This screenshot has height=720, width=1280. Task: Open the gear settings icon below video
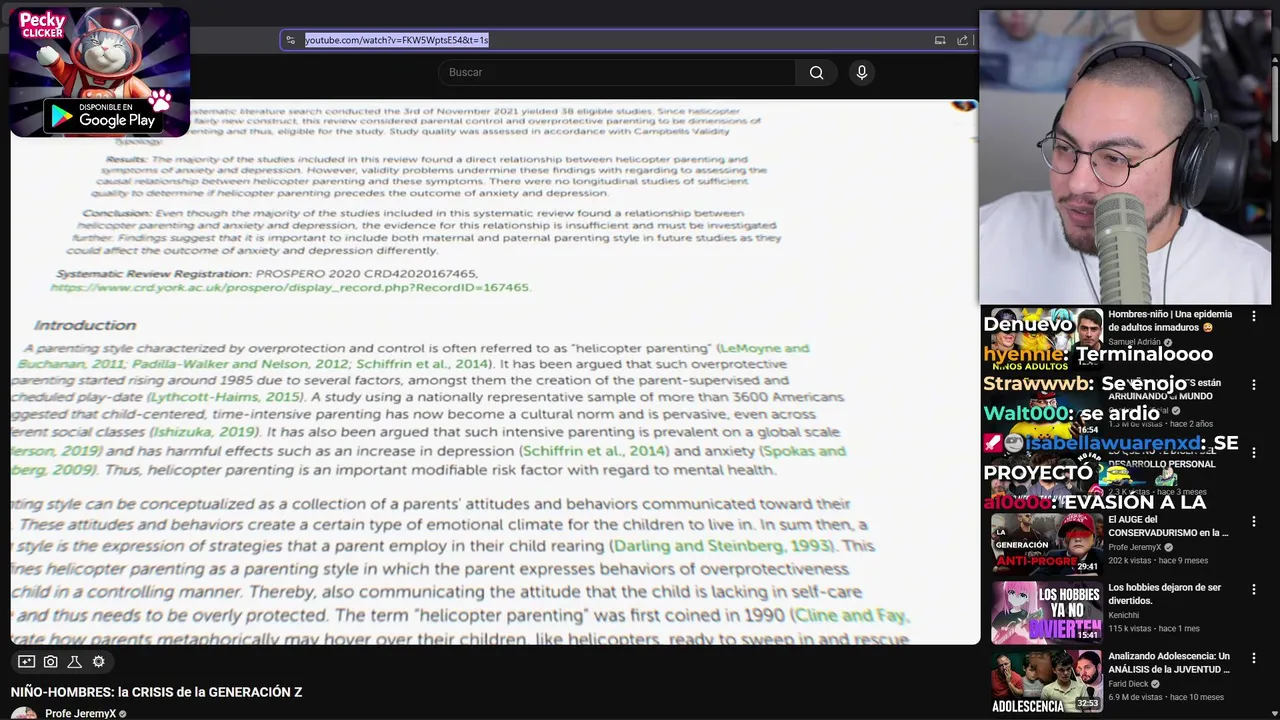point(99,661)
